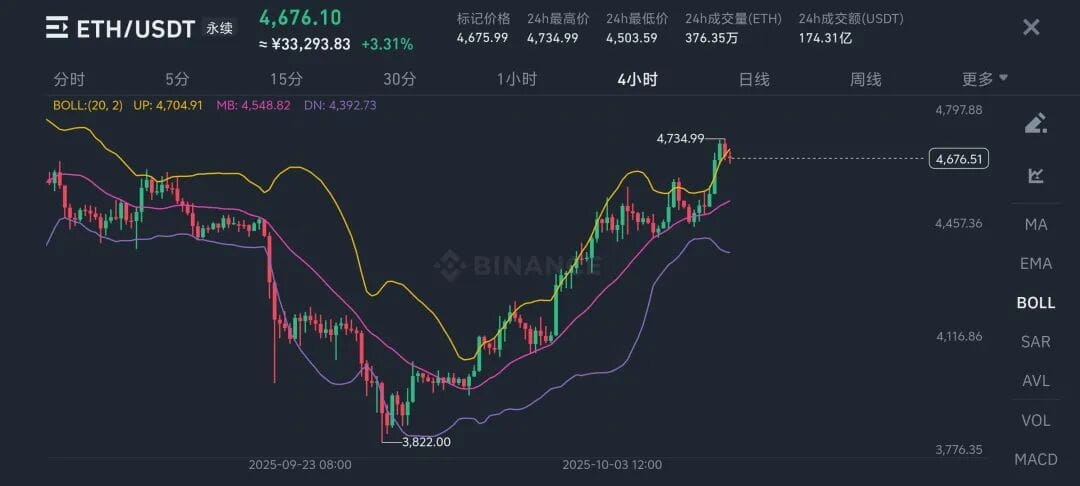This screenshot has height=486, width=1080.
Task: Select the 日线 daily chart tab
Action: 754,79
